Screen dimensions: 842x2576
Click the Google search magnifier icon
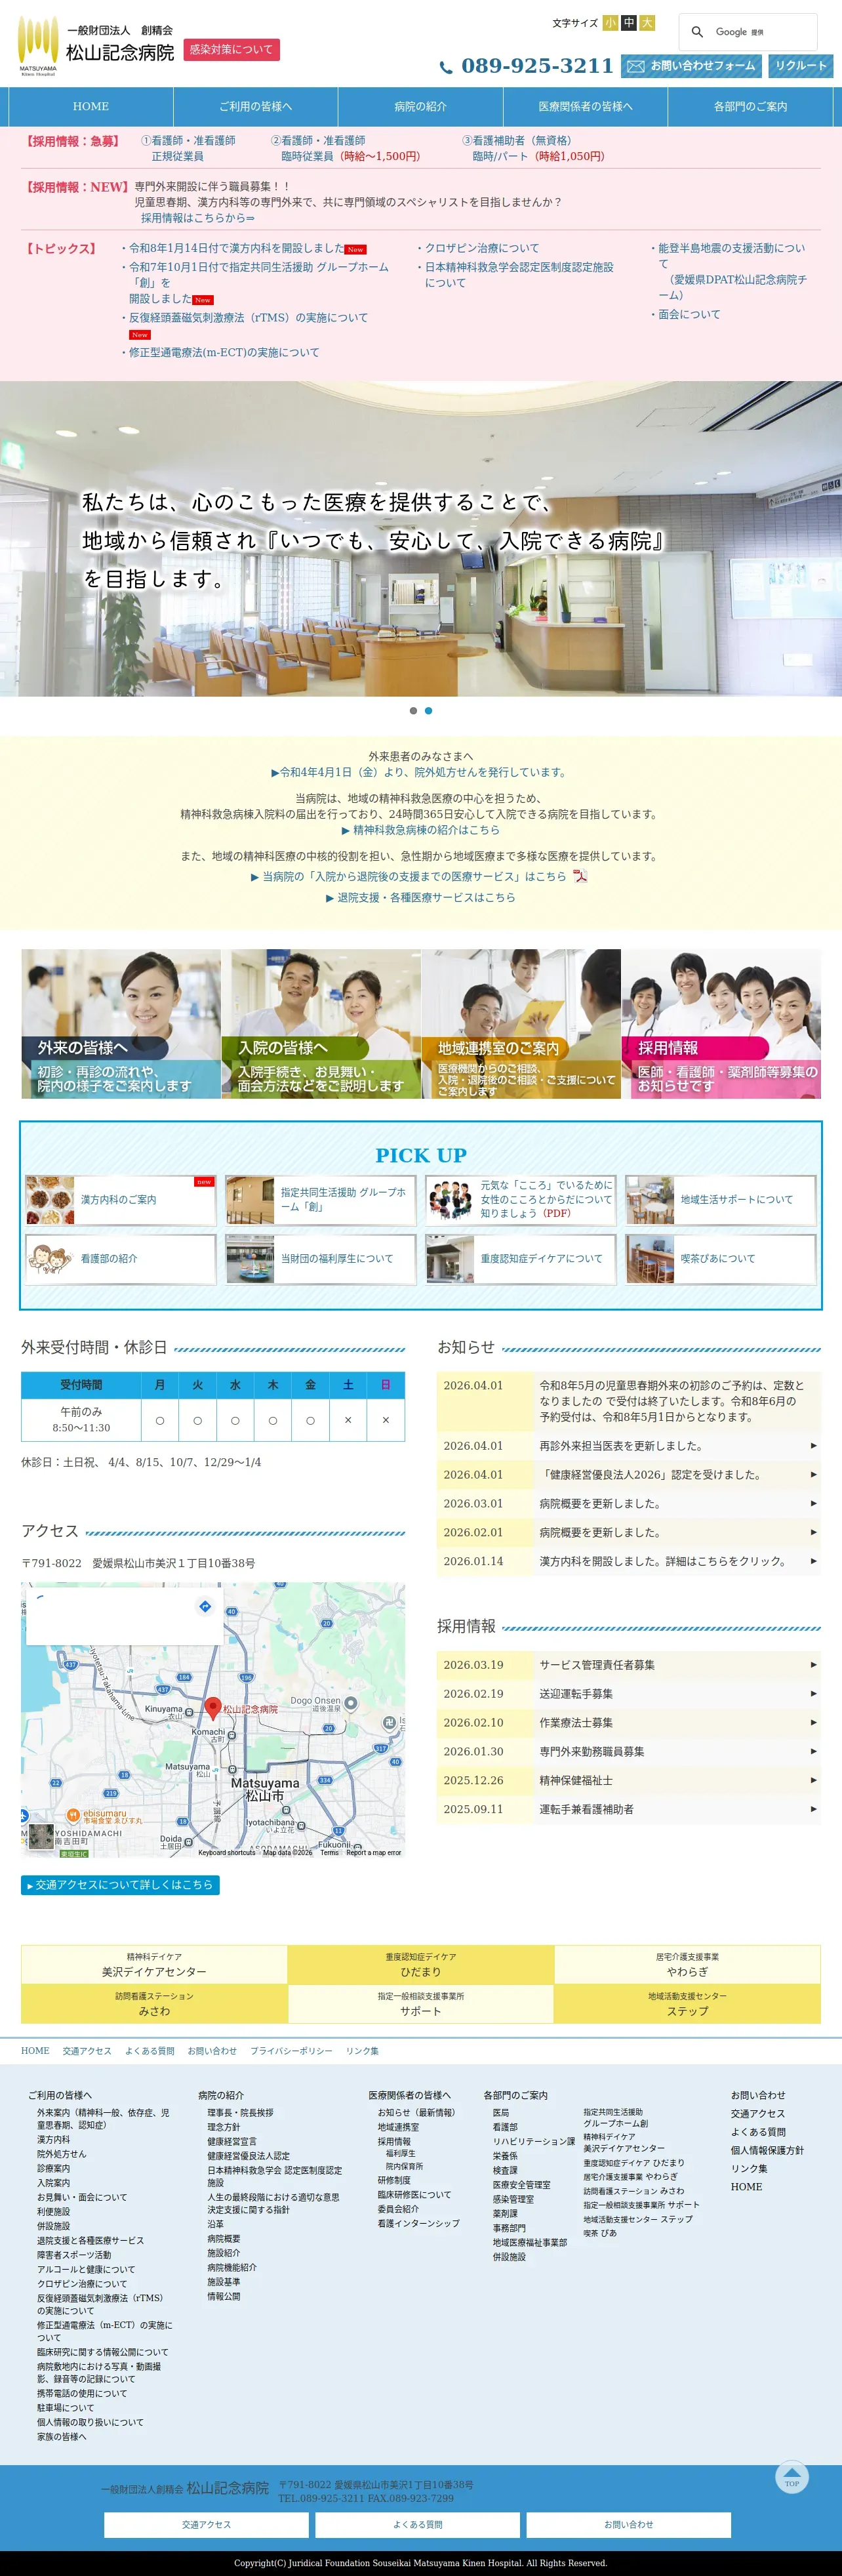click(697, 32)
